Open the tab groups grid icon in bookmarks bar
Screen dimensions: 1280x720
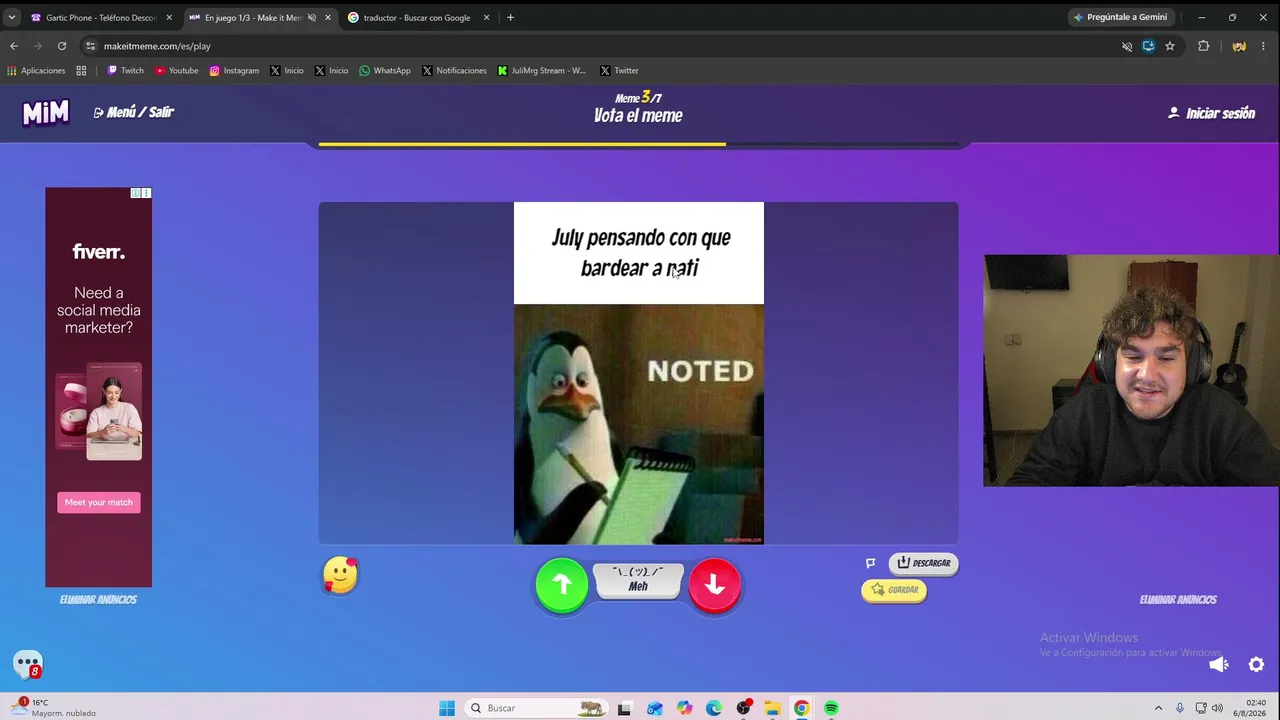pyautogui.click(x=81, y=71)
